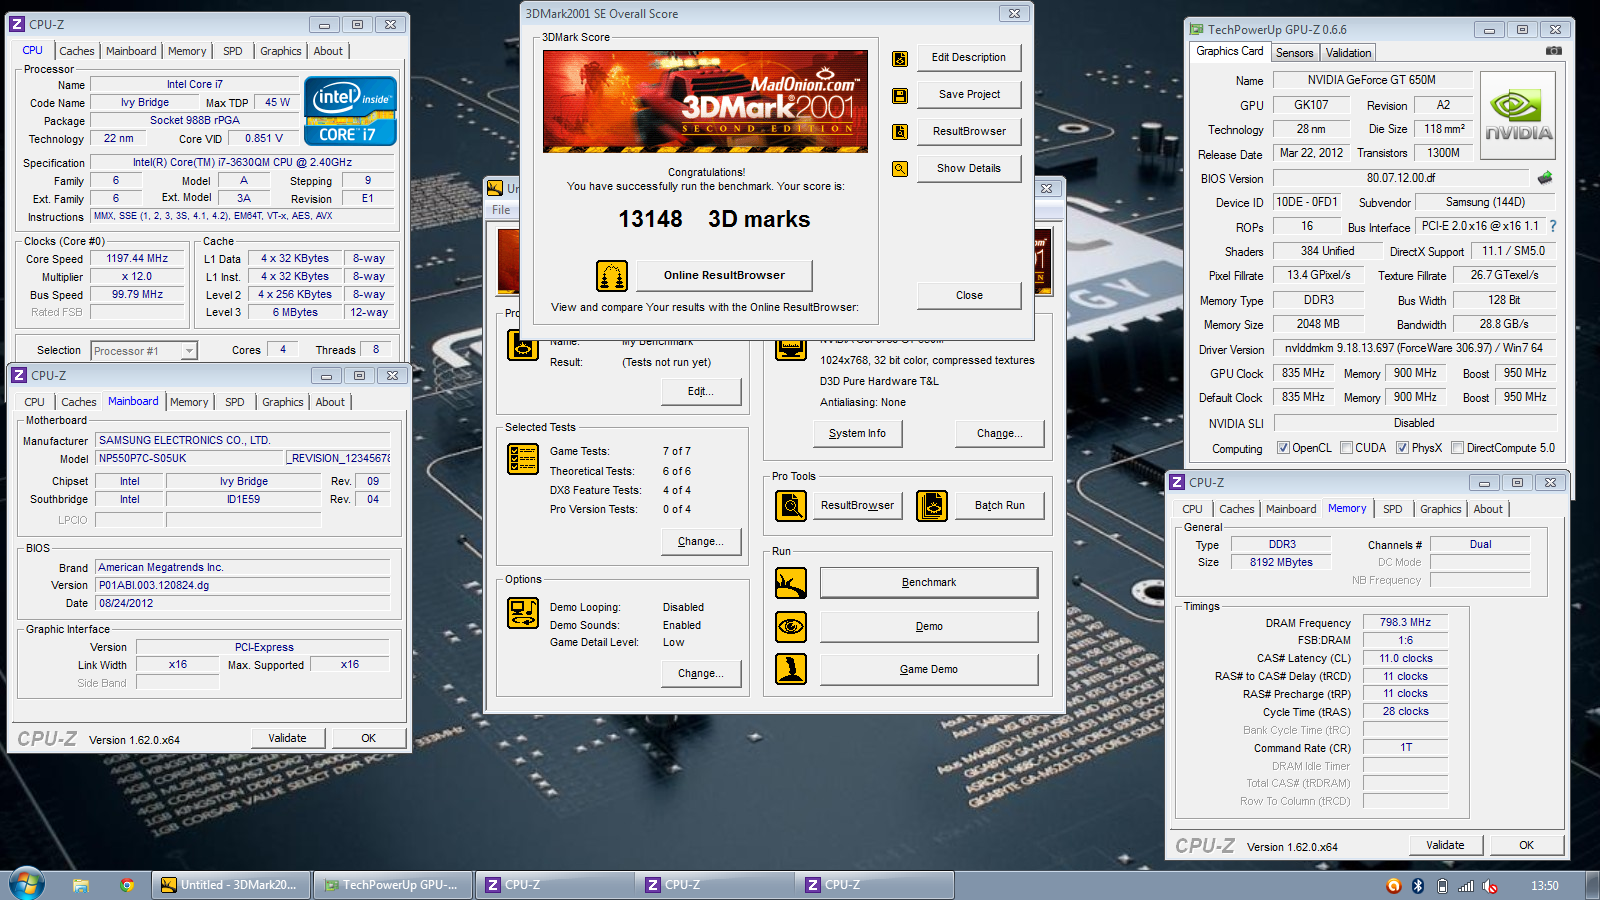Click the Online ResultBrowser yellow icon

[x=612, y=275]
